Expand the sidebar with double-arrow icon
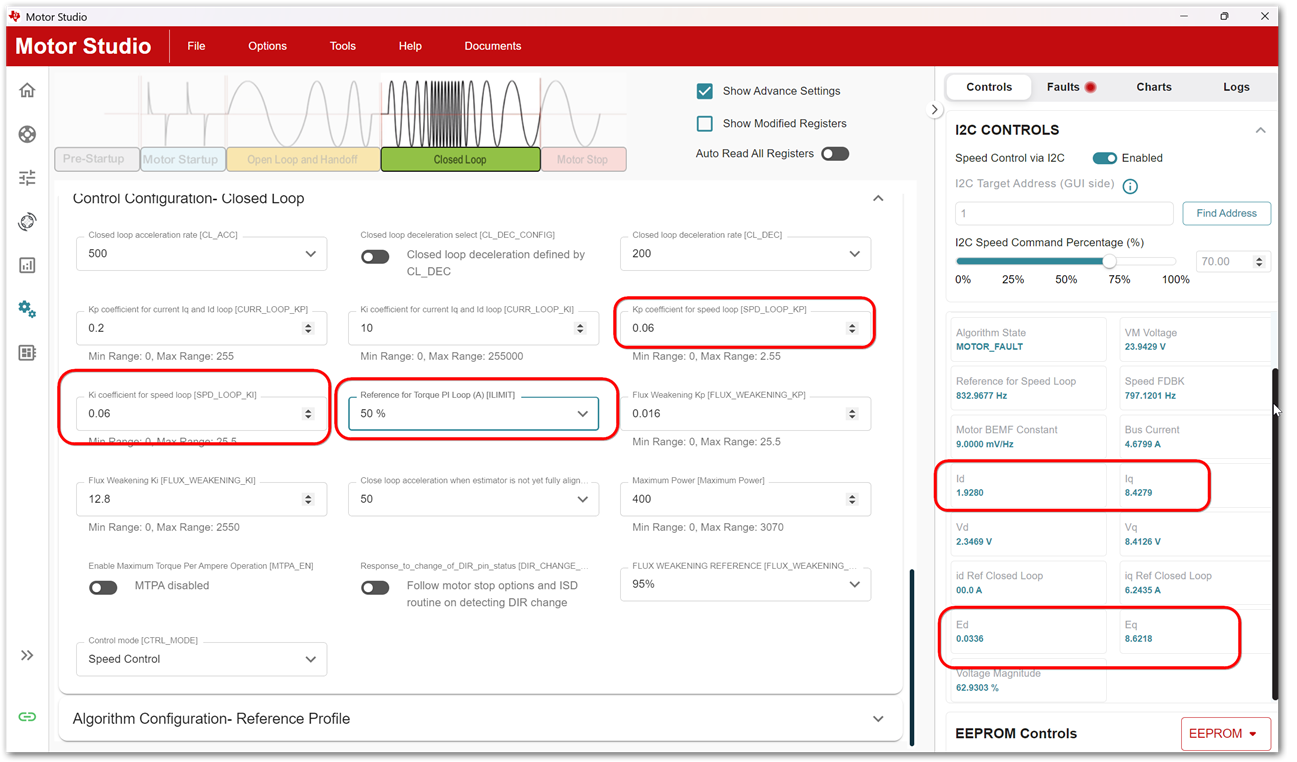This screenshot has width=1297, height=762. tap(27, 656)
